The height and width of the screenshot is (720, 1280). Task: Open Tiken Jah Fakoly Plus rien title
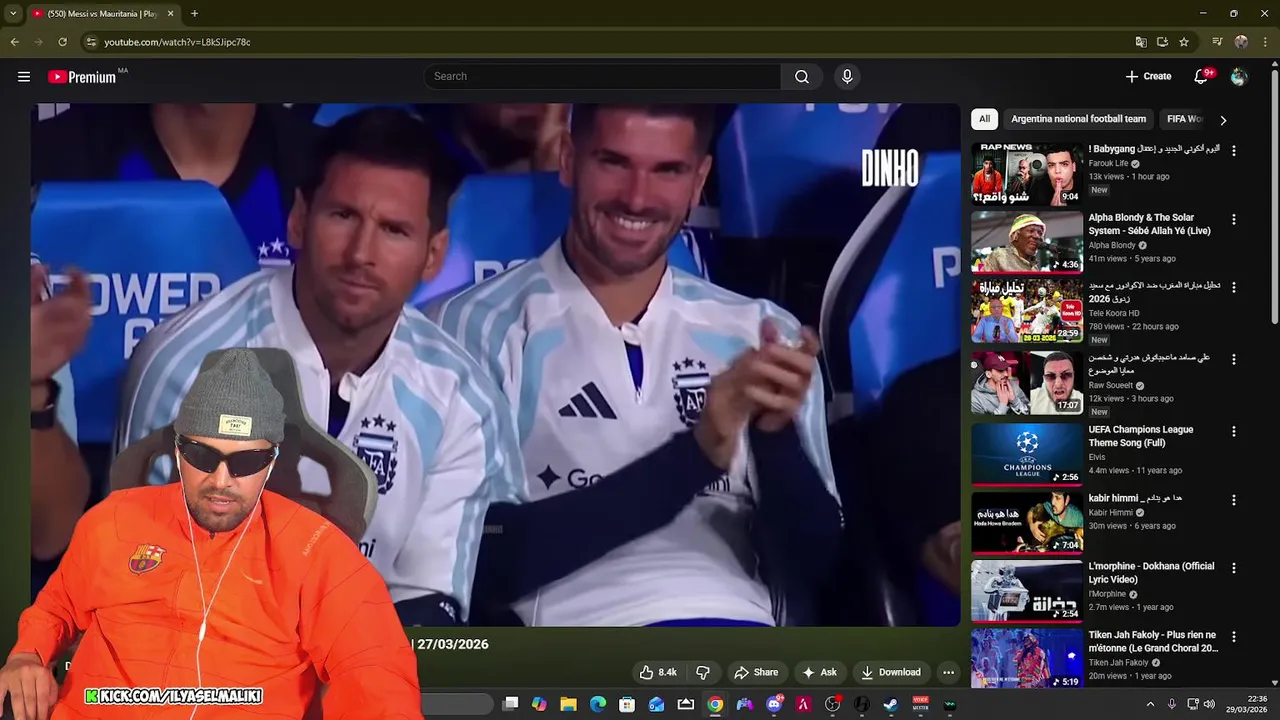(x=1153, y=641)
